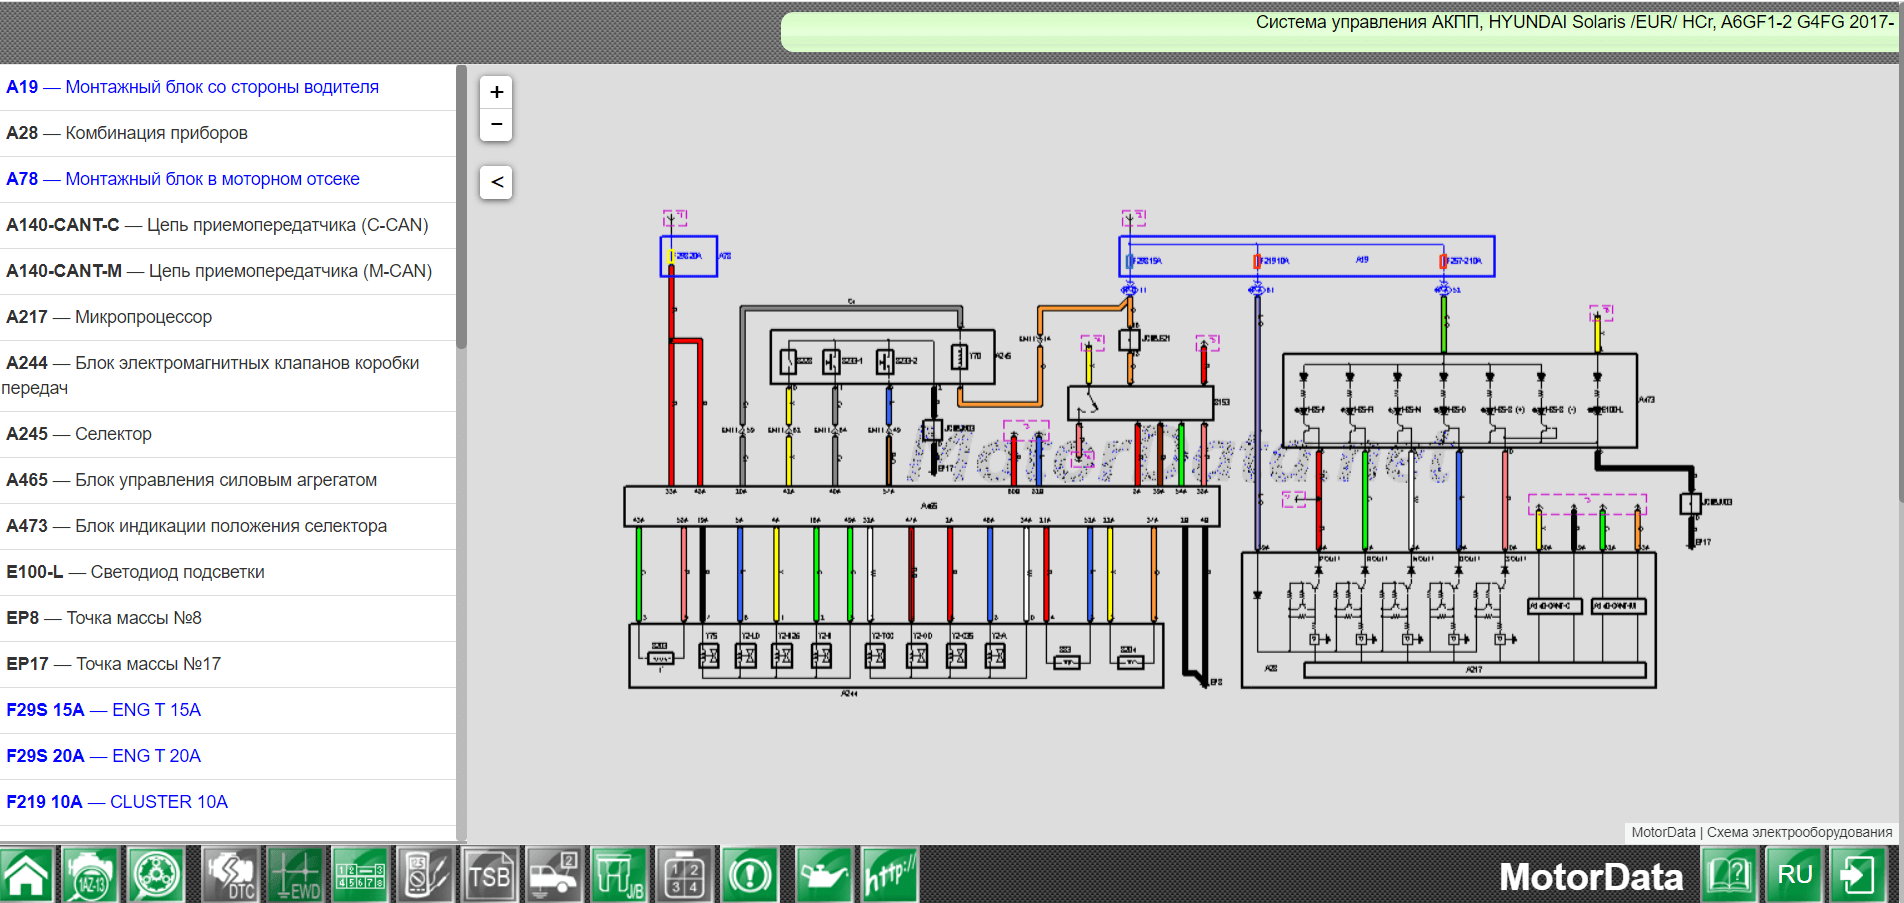Image resolution: width=1904 pixels, height=903 pixels.
Task: Open TSB technical service bulletins
Action: tap(490, 875)
